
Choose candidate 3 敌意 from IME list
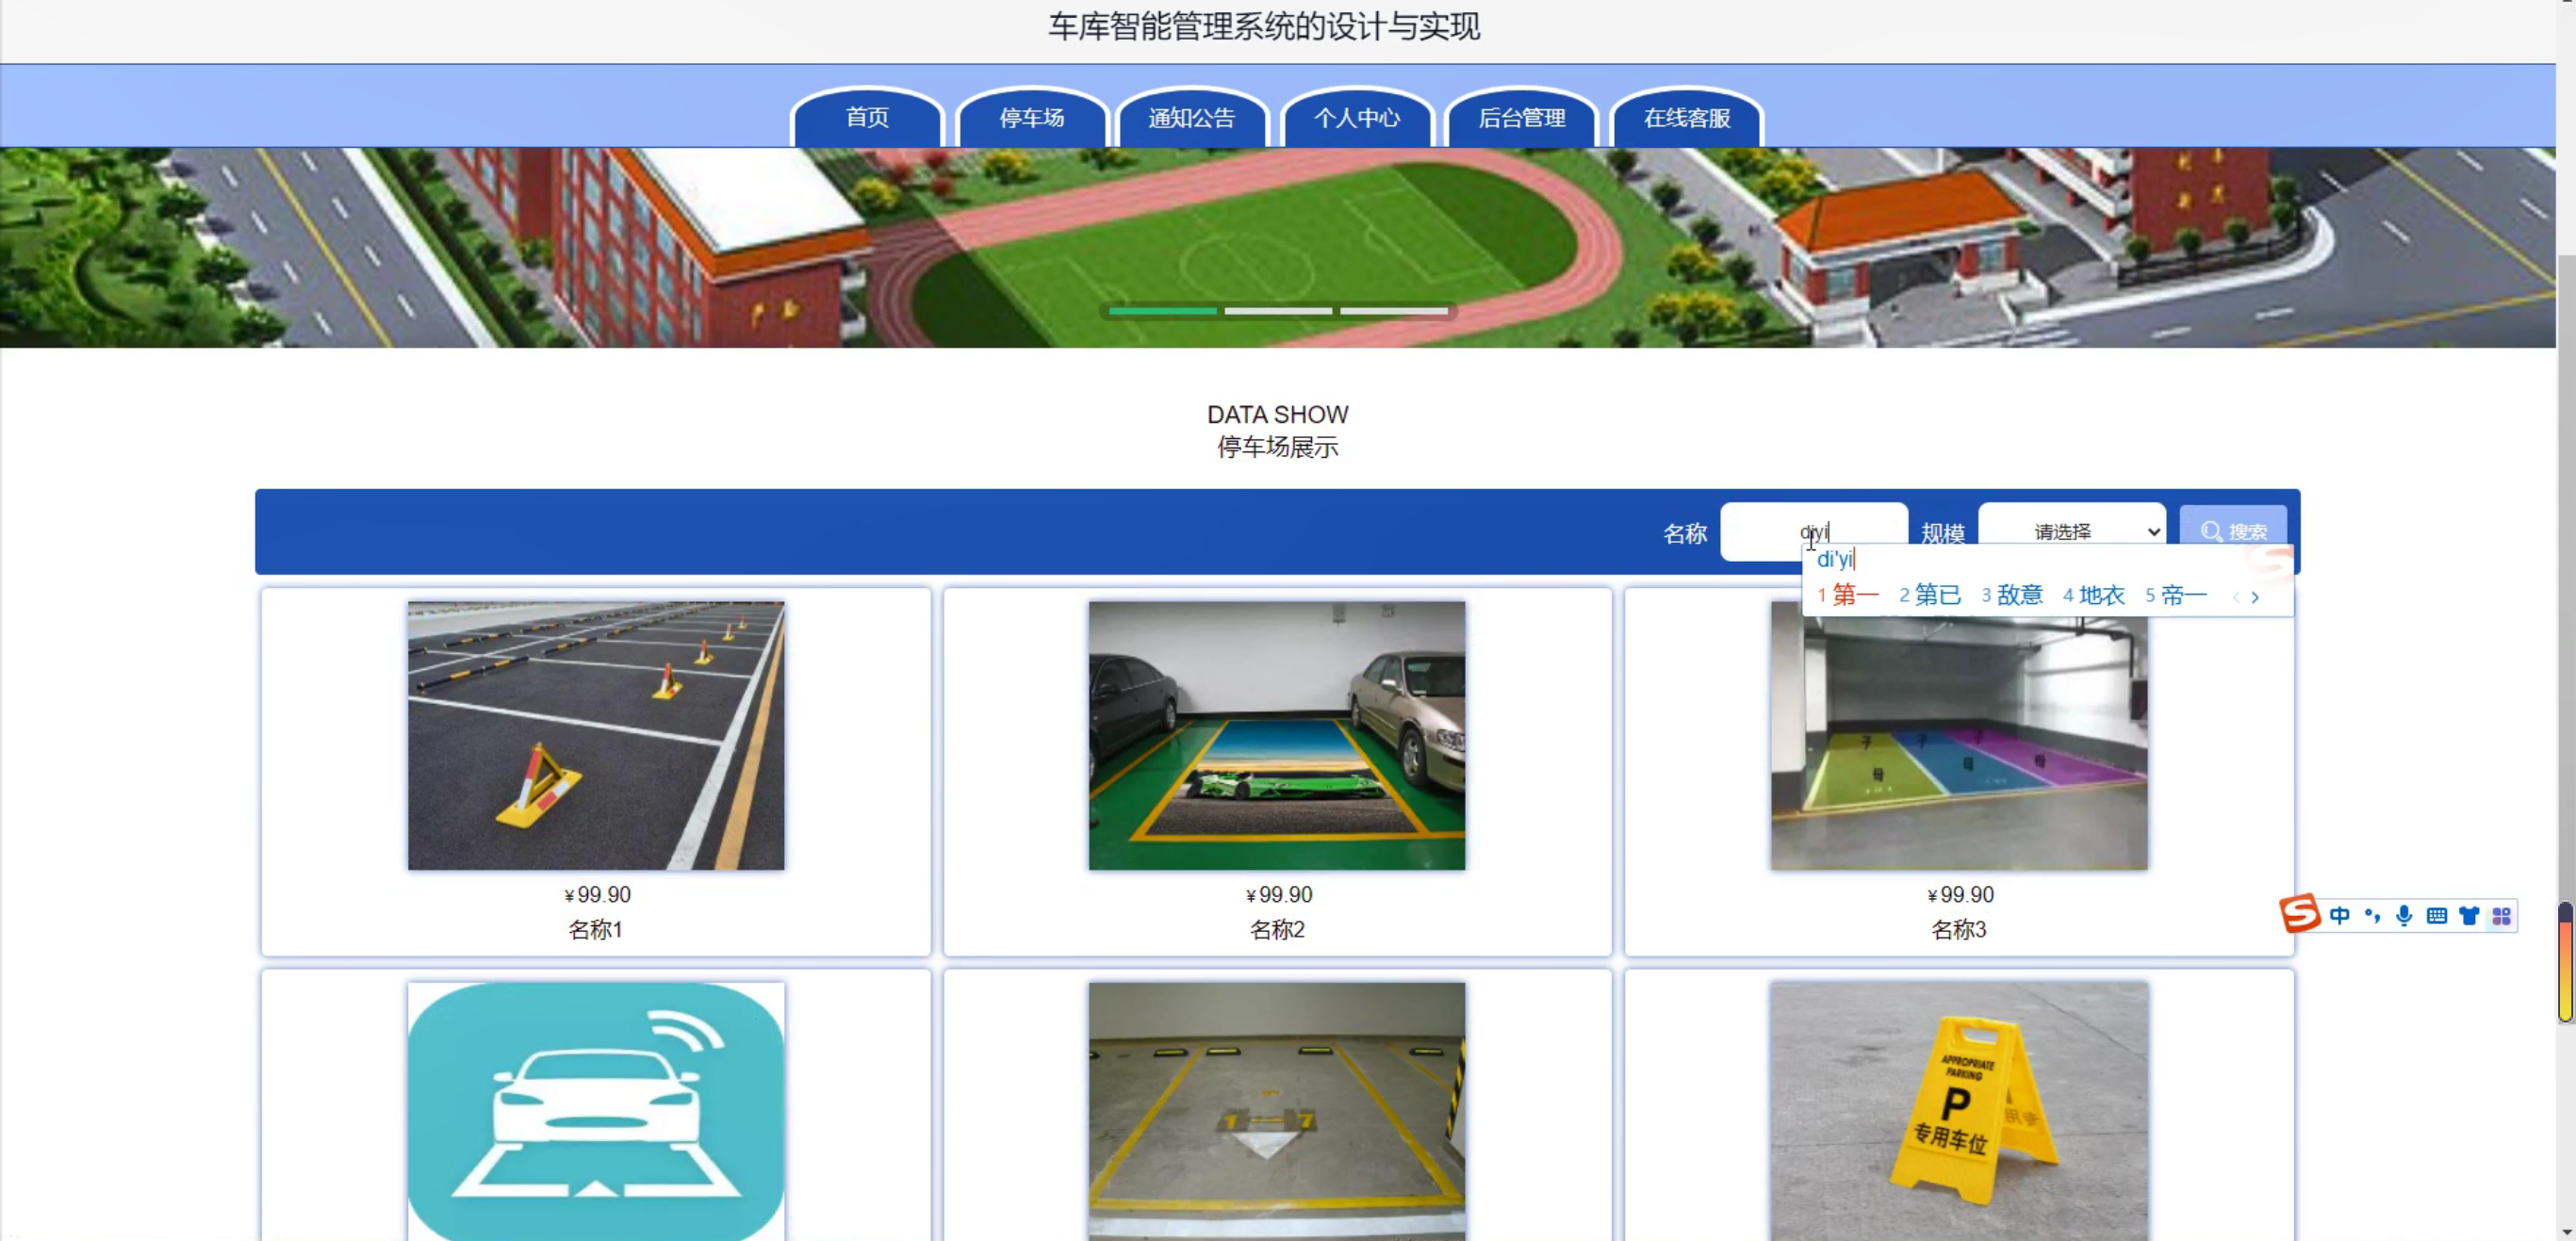[2012, 596]
